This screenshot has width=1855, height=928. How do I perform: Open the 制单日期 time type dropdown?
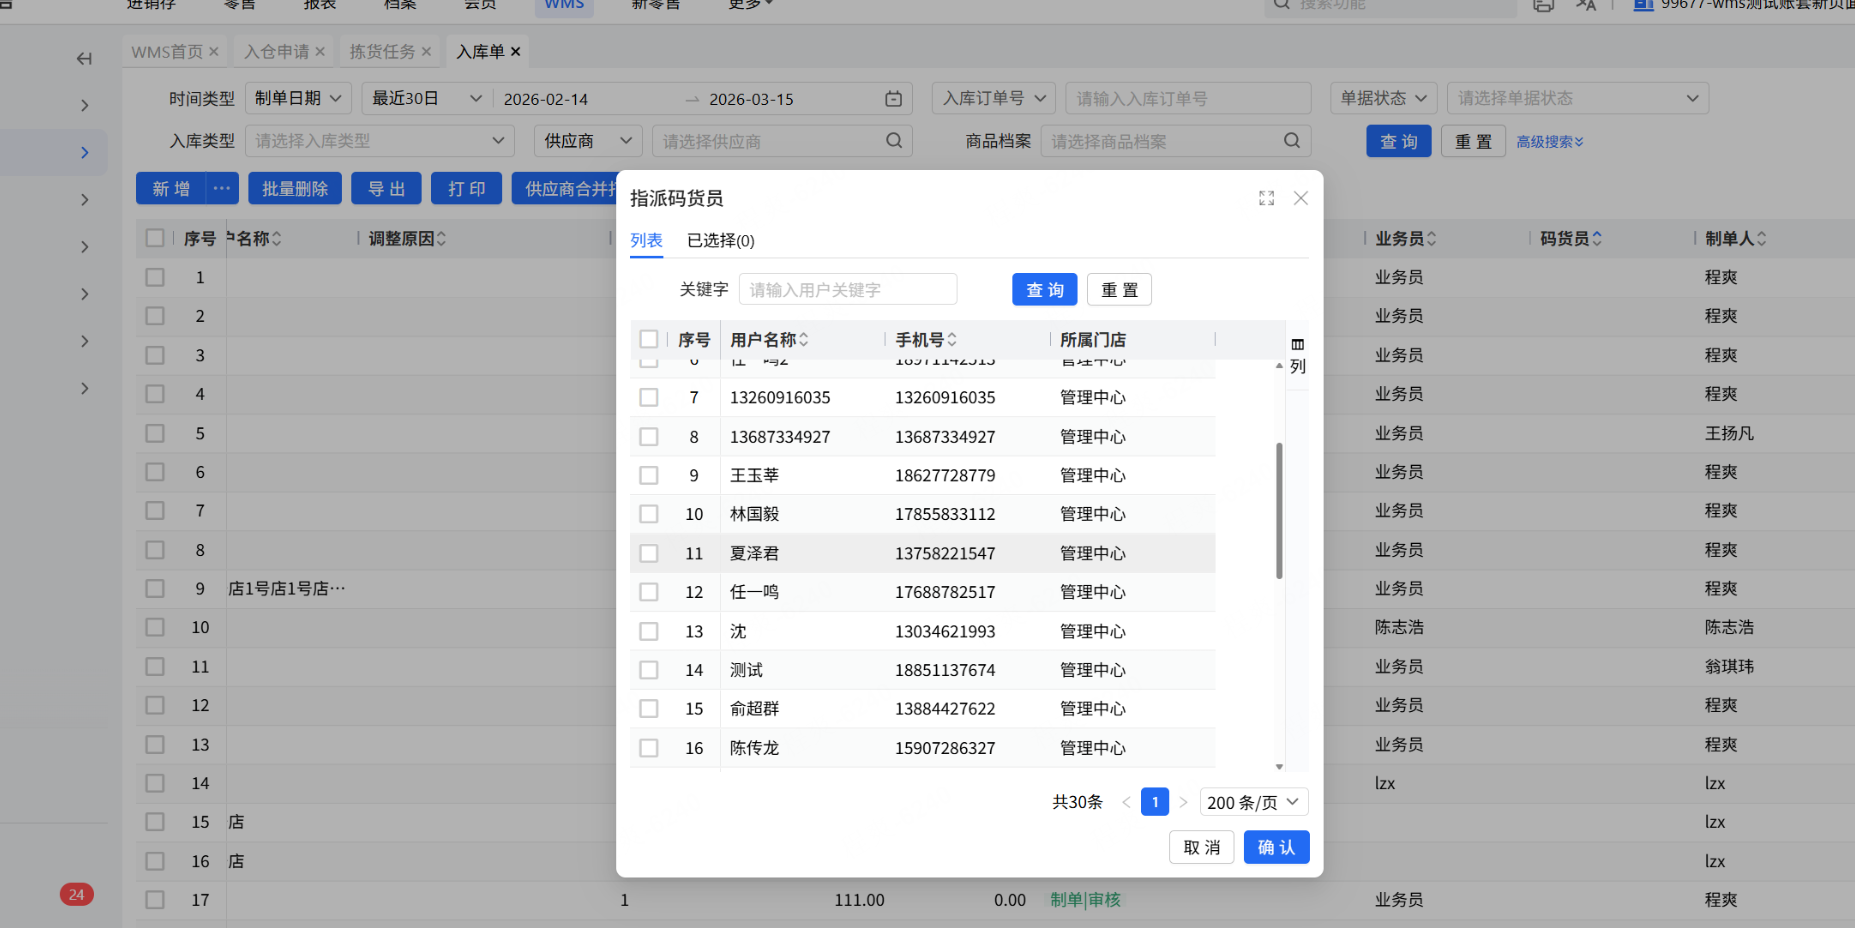click(x=298, y=98)
